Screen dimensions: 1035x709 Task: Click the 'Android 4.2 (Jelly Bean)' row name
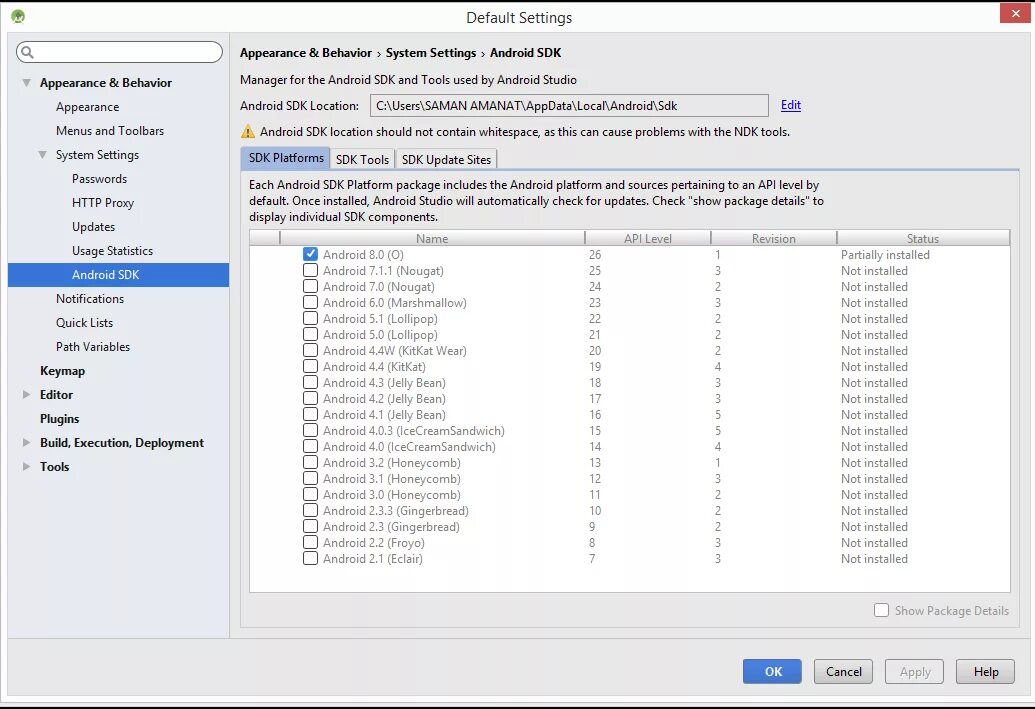coord(384,399)
